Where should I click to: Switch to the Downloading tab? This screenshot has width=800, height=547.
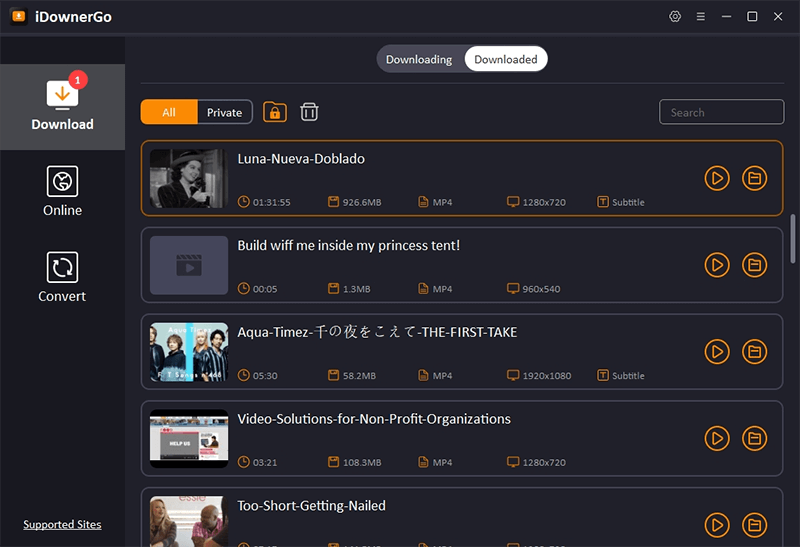point(419,59)
